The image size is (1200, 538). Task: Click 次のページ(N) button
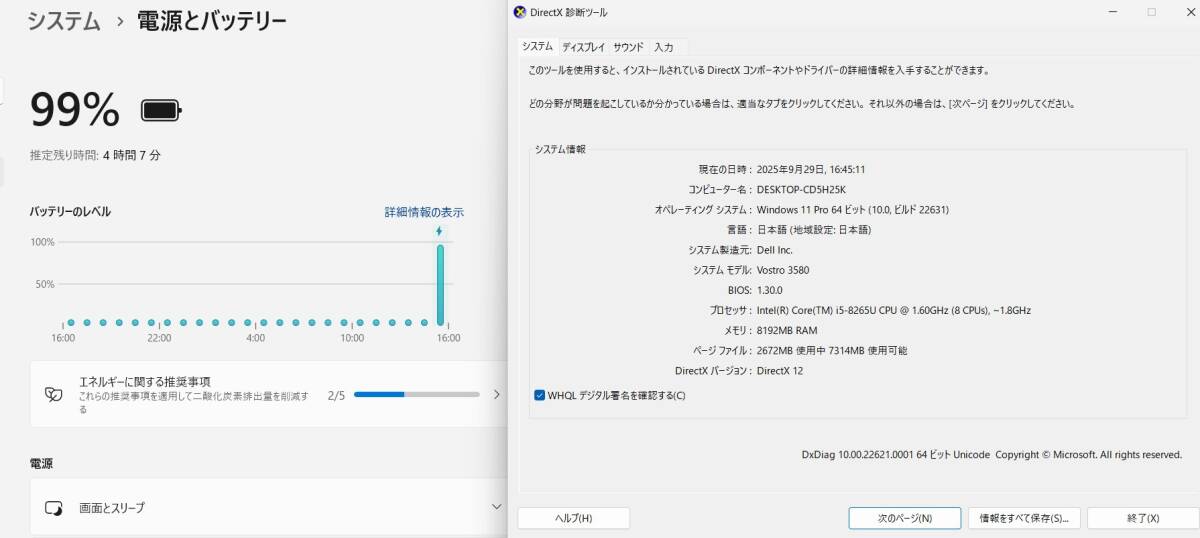coord(905,518)
